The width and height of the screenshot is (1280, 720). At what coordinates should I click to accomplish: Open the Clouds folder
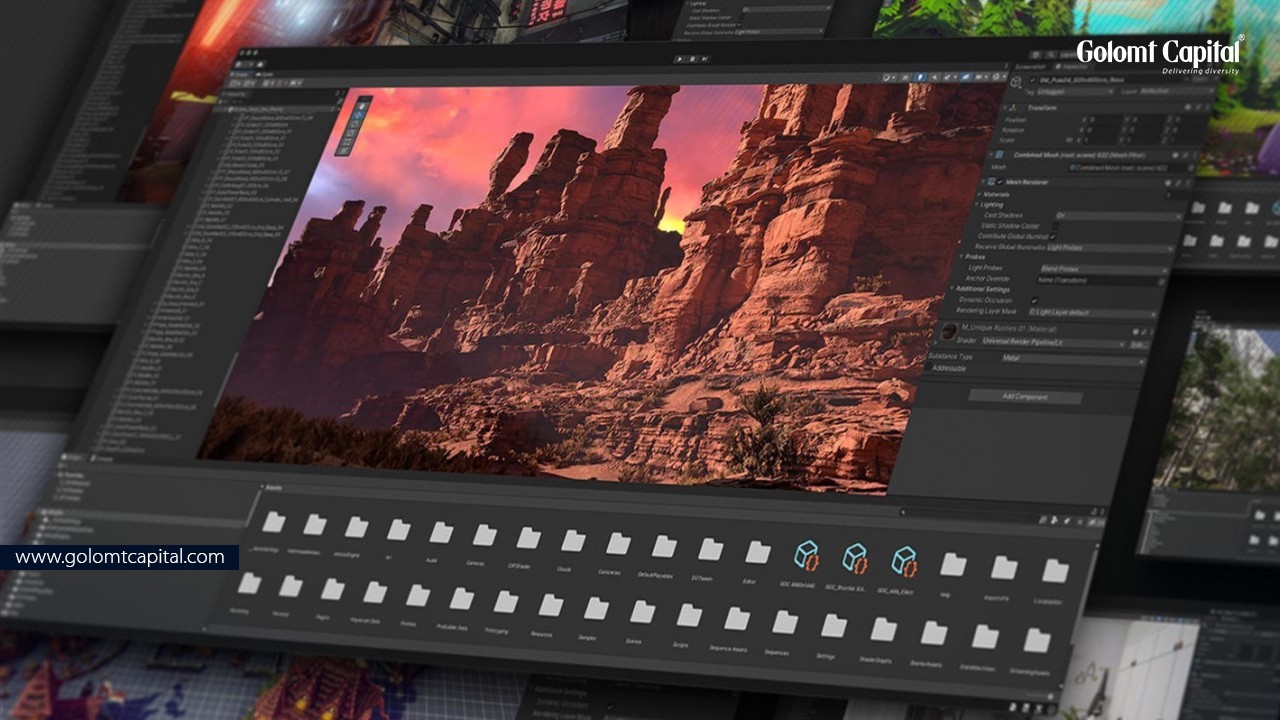[572, 541]
